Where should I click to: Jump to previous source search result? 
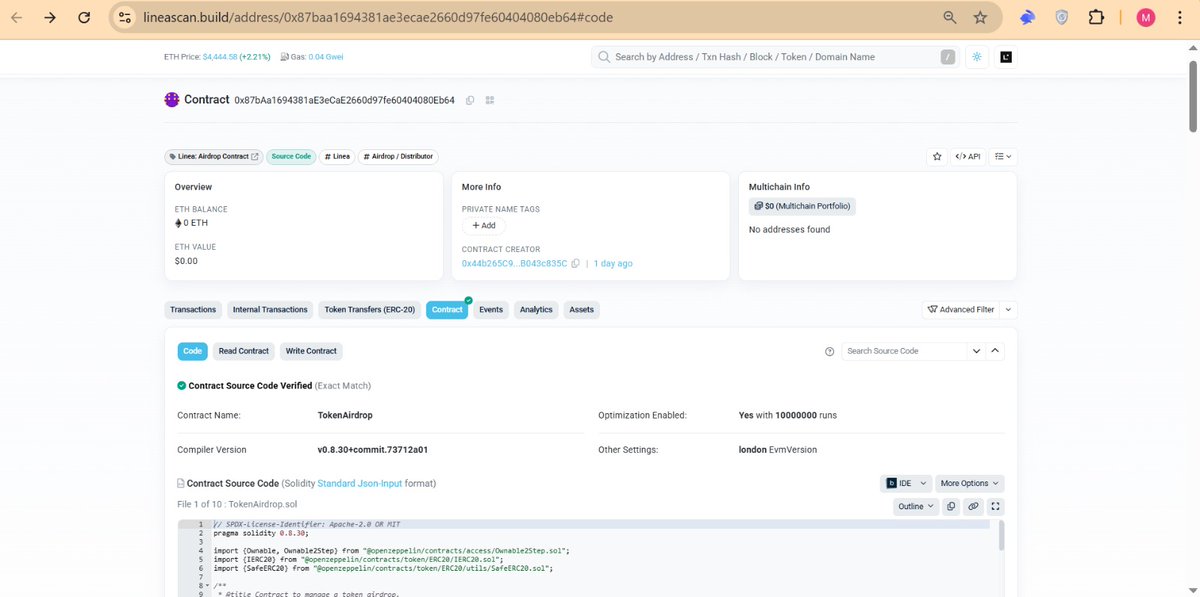click(x=995, y=352)
